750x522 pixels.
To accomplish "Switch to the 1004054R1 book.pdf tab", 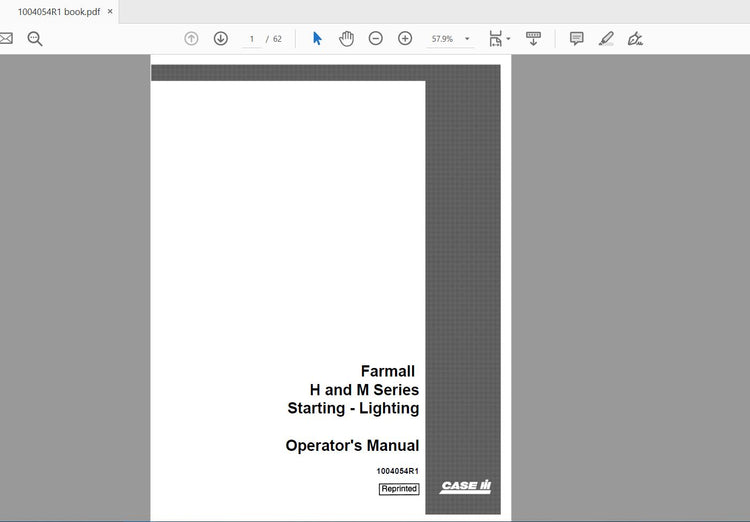I will pos(59,11).
